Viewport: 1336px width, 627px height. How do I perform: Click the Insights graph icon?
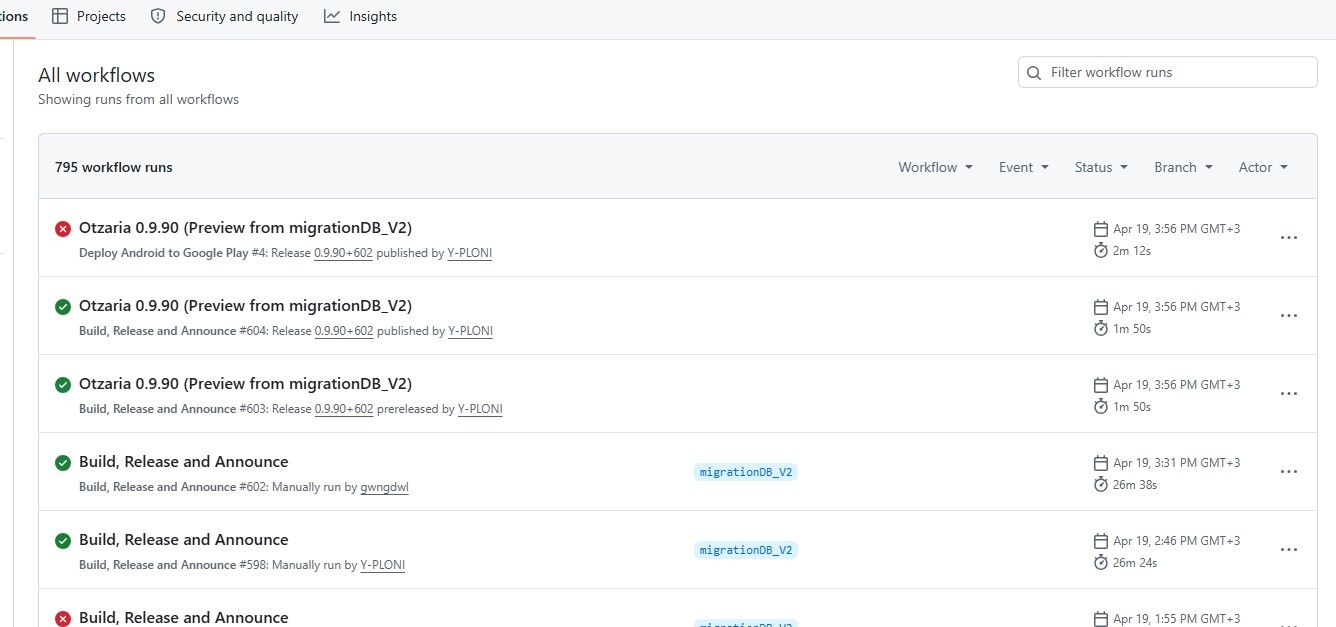click(x=332, y=16)
